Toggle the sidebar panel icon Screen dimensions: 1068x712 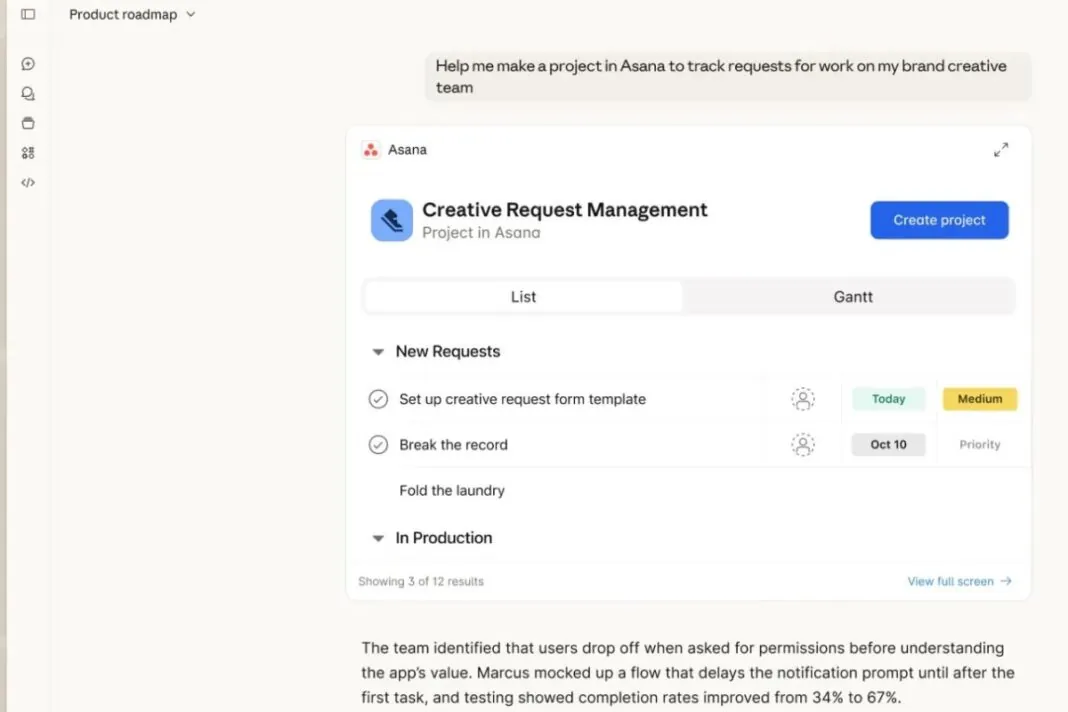pos(28,15)
